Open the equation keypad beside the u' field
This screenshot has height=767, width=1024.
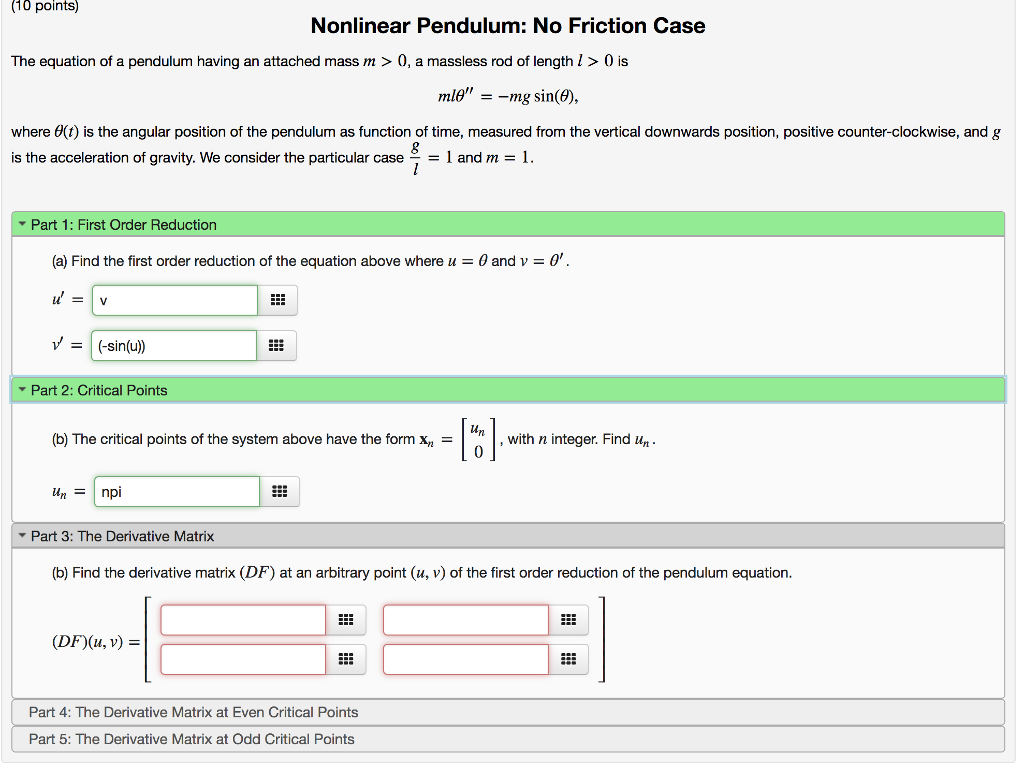[x=278, y=299]
